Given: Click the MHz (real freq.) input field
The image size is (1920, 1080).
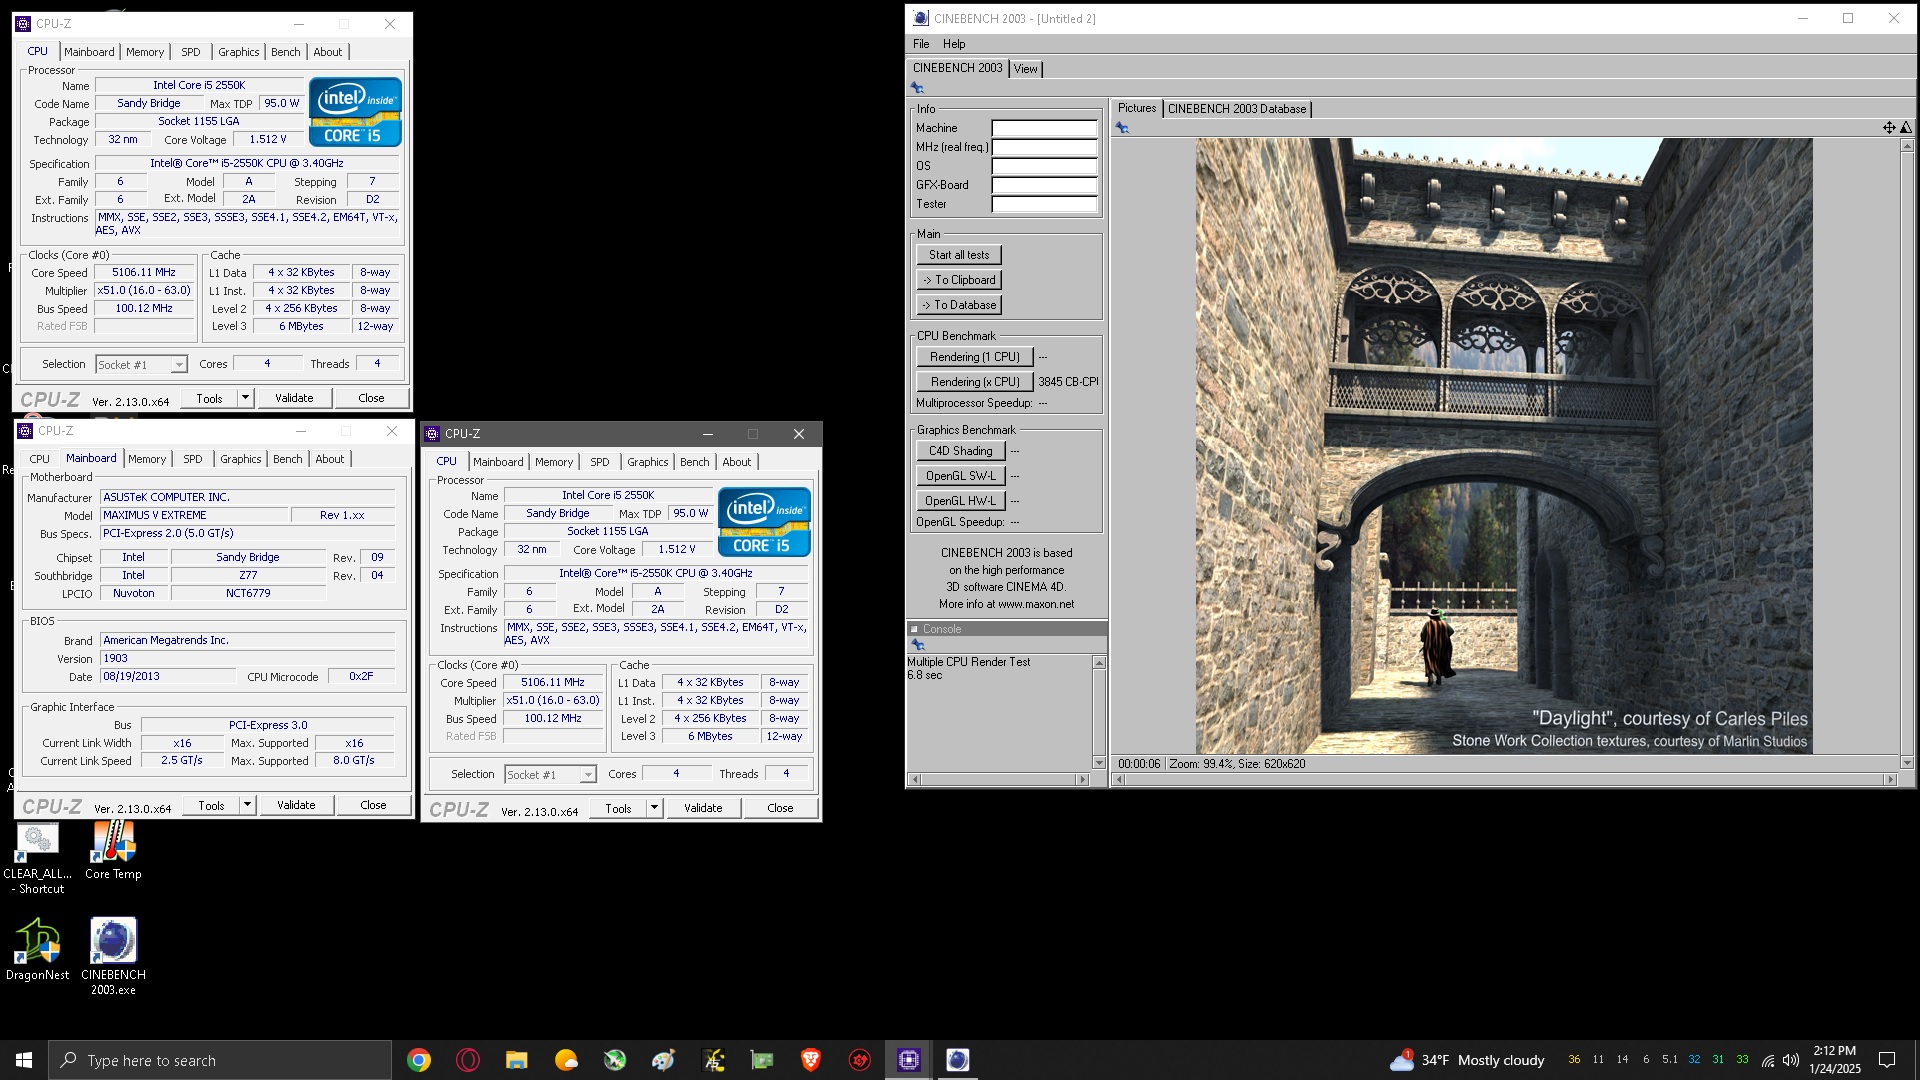Looking at the screenshot, I should 1044,147.
